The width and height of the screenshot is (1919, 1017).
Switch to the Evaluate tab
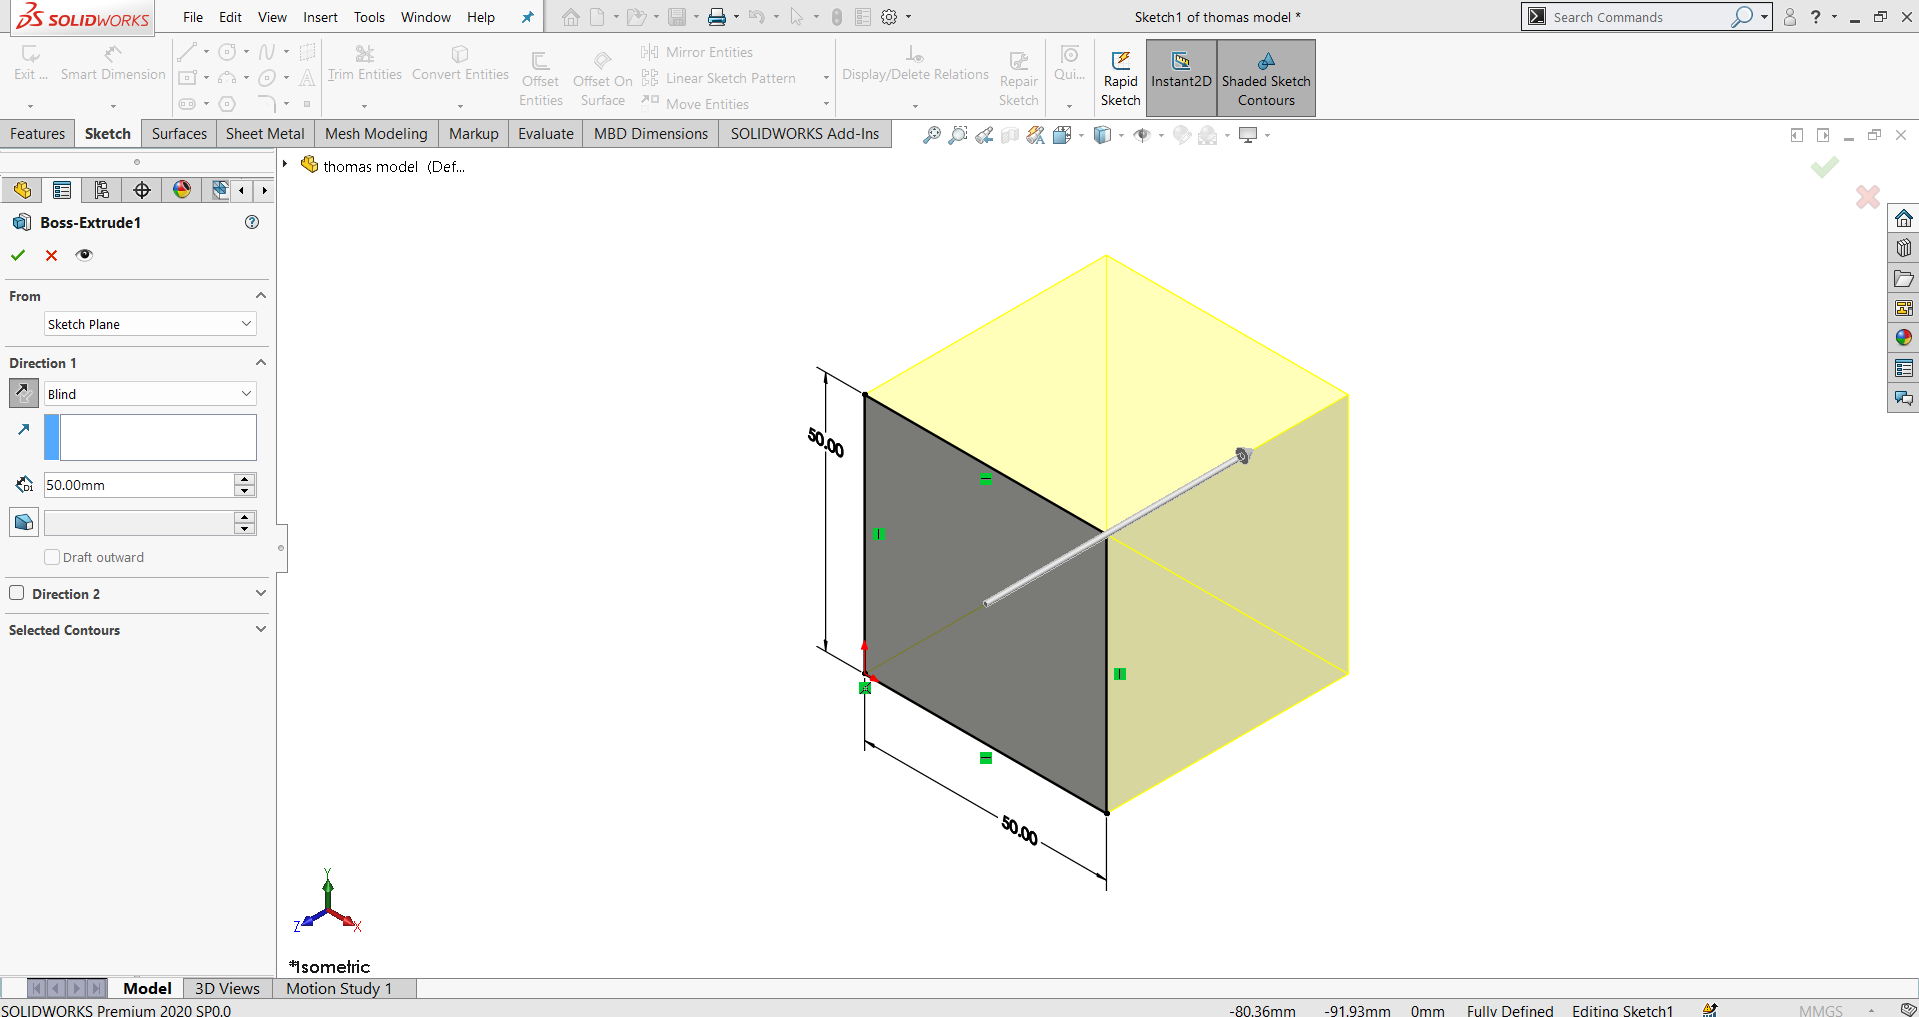[545, 134]
